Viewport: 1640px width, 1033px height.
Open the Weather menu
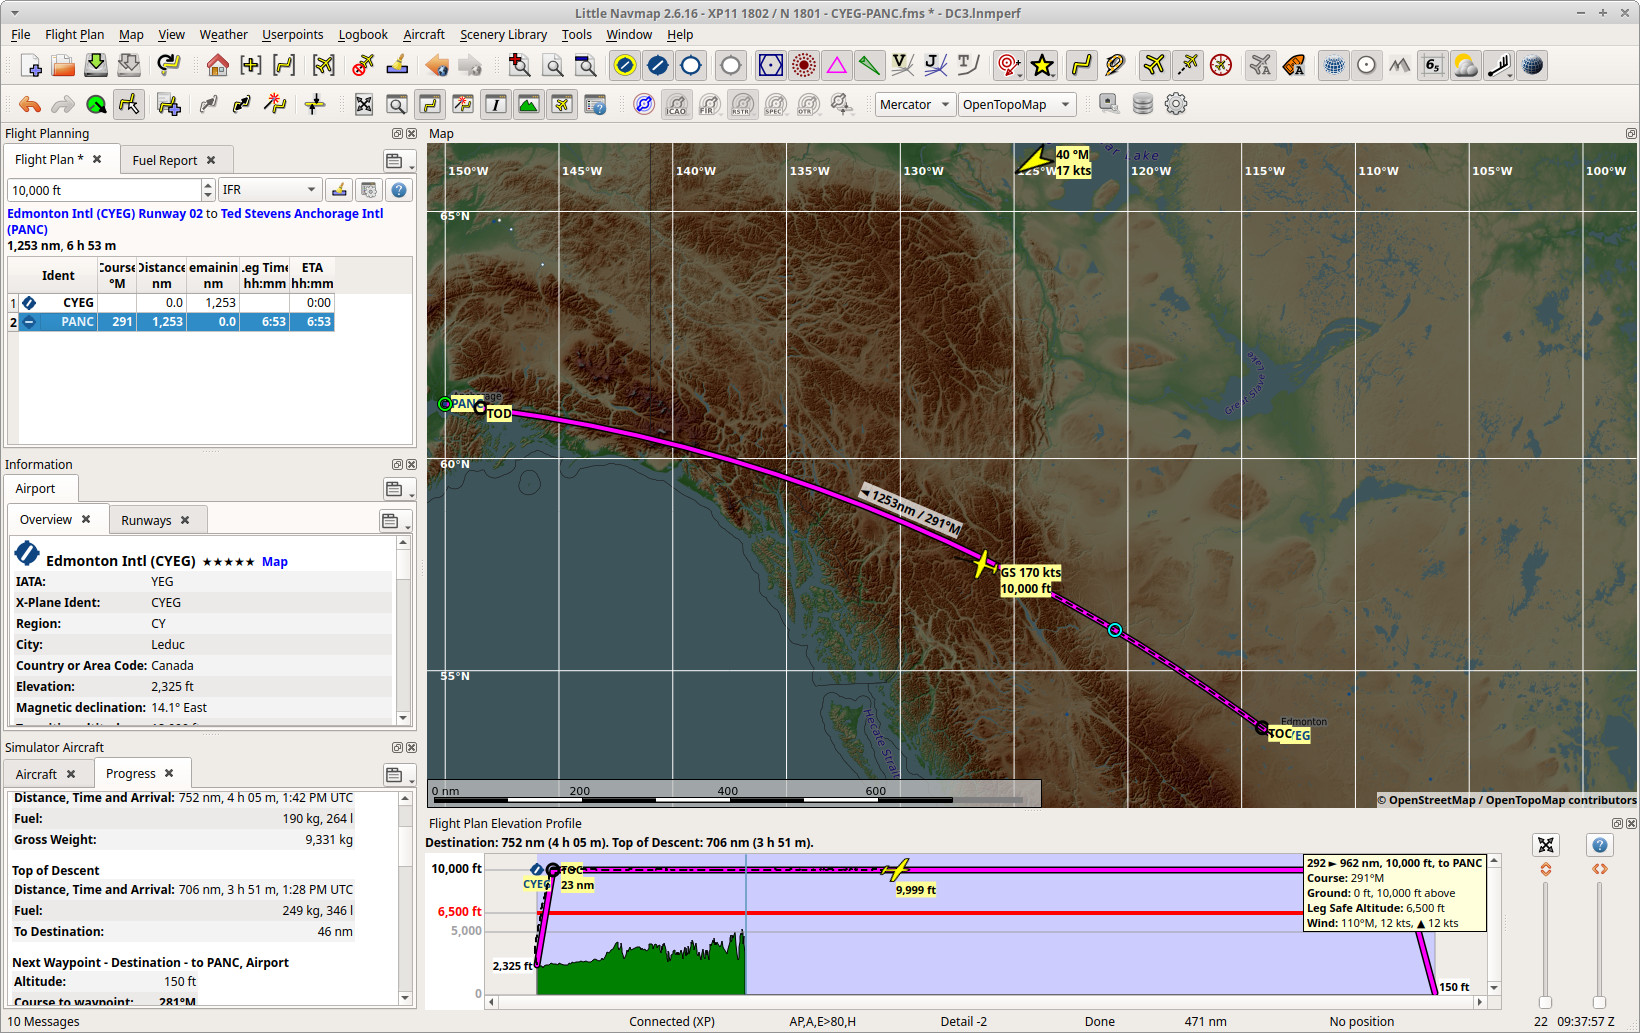tap(223, 34)
